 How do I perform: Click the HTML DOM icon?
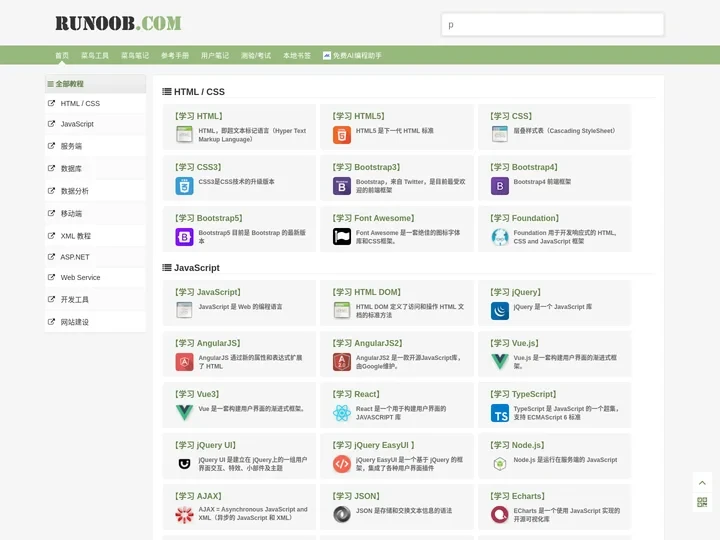click(342, 311)
